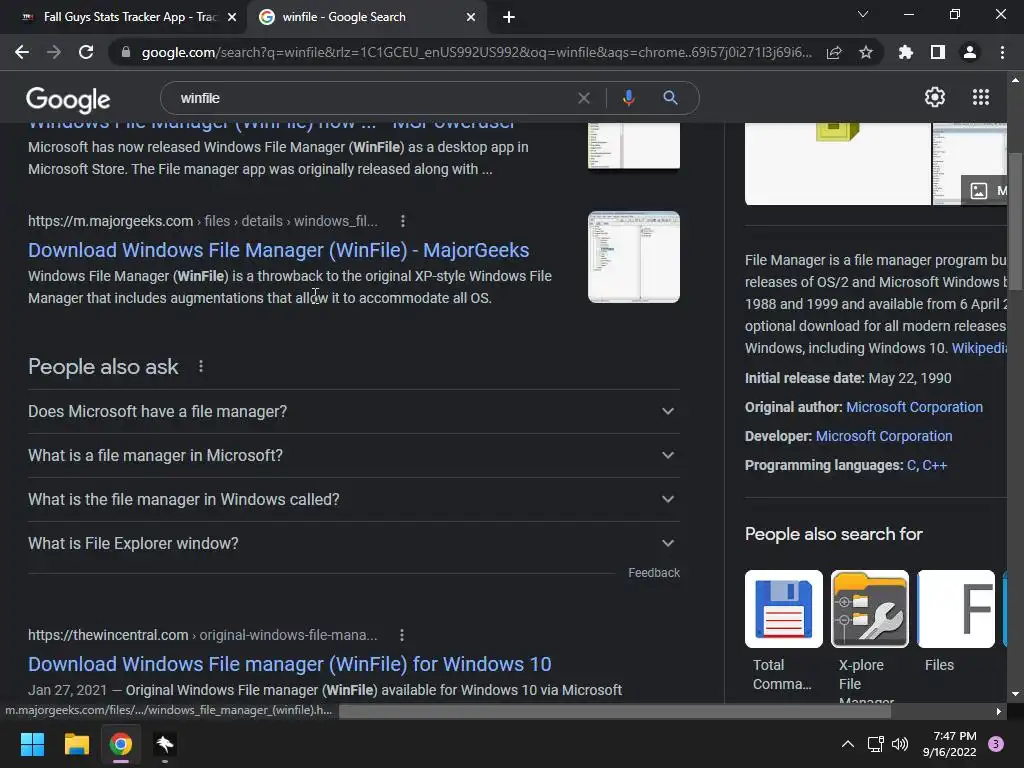Expand 'What is the file manager in Windows called?'
Viewport: 1024px width, 768px height.
point(354,499)
